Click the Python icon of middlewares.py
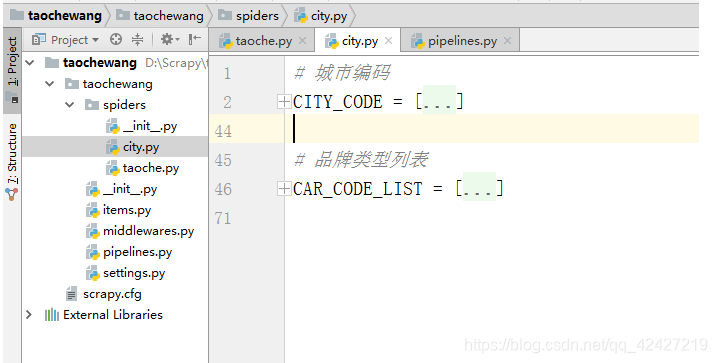 pyautogui.click(x=92, y=231)
